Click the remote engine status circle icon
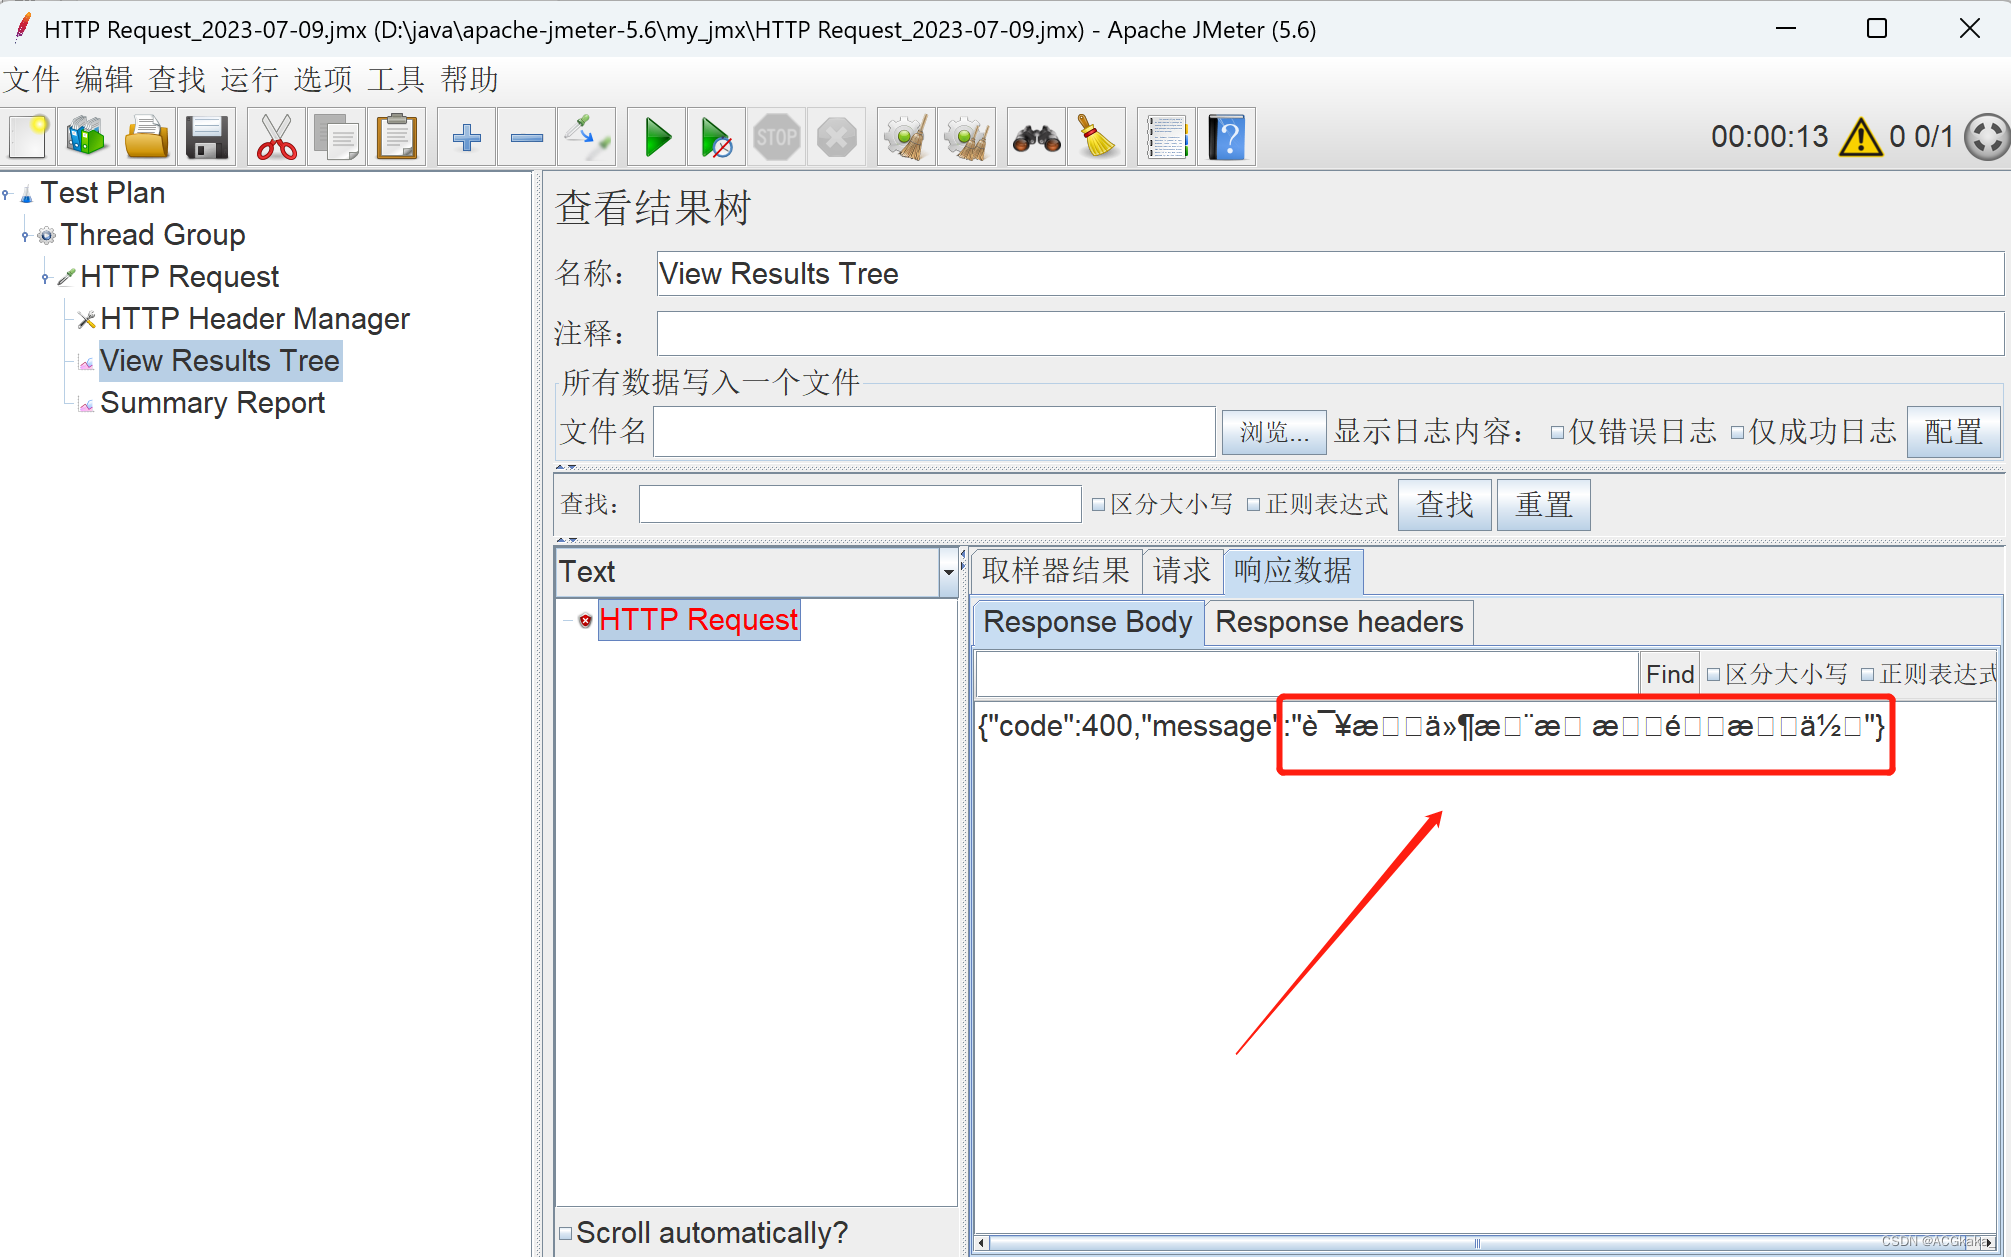 tap(1987, 137)
